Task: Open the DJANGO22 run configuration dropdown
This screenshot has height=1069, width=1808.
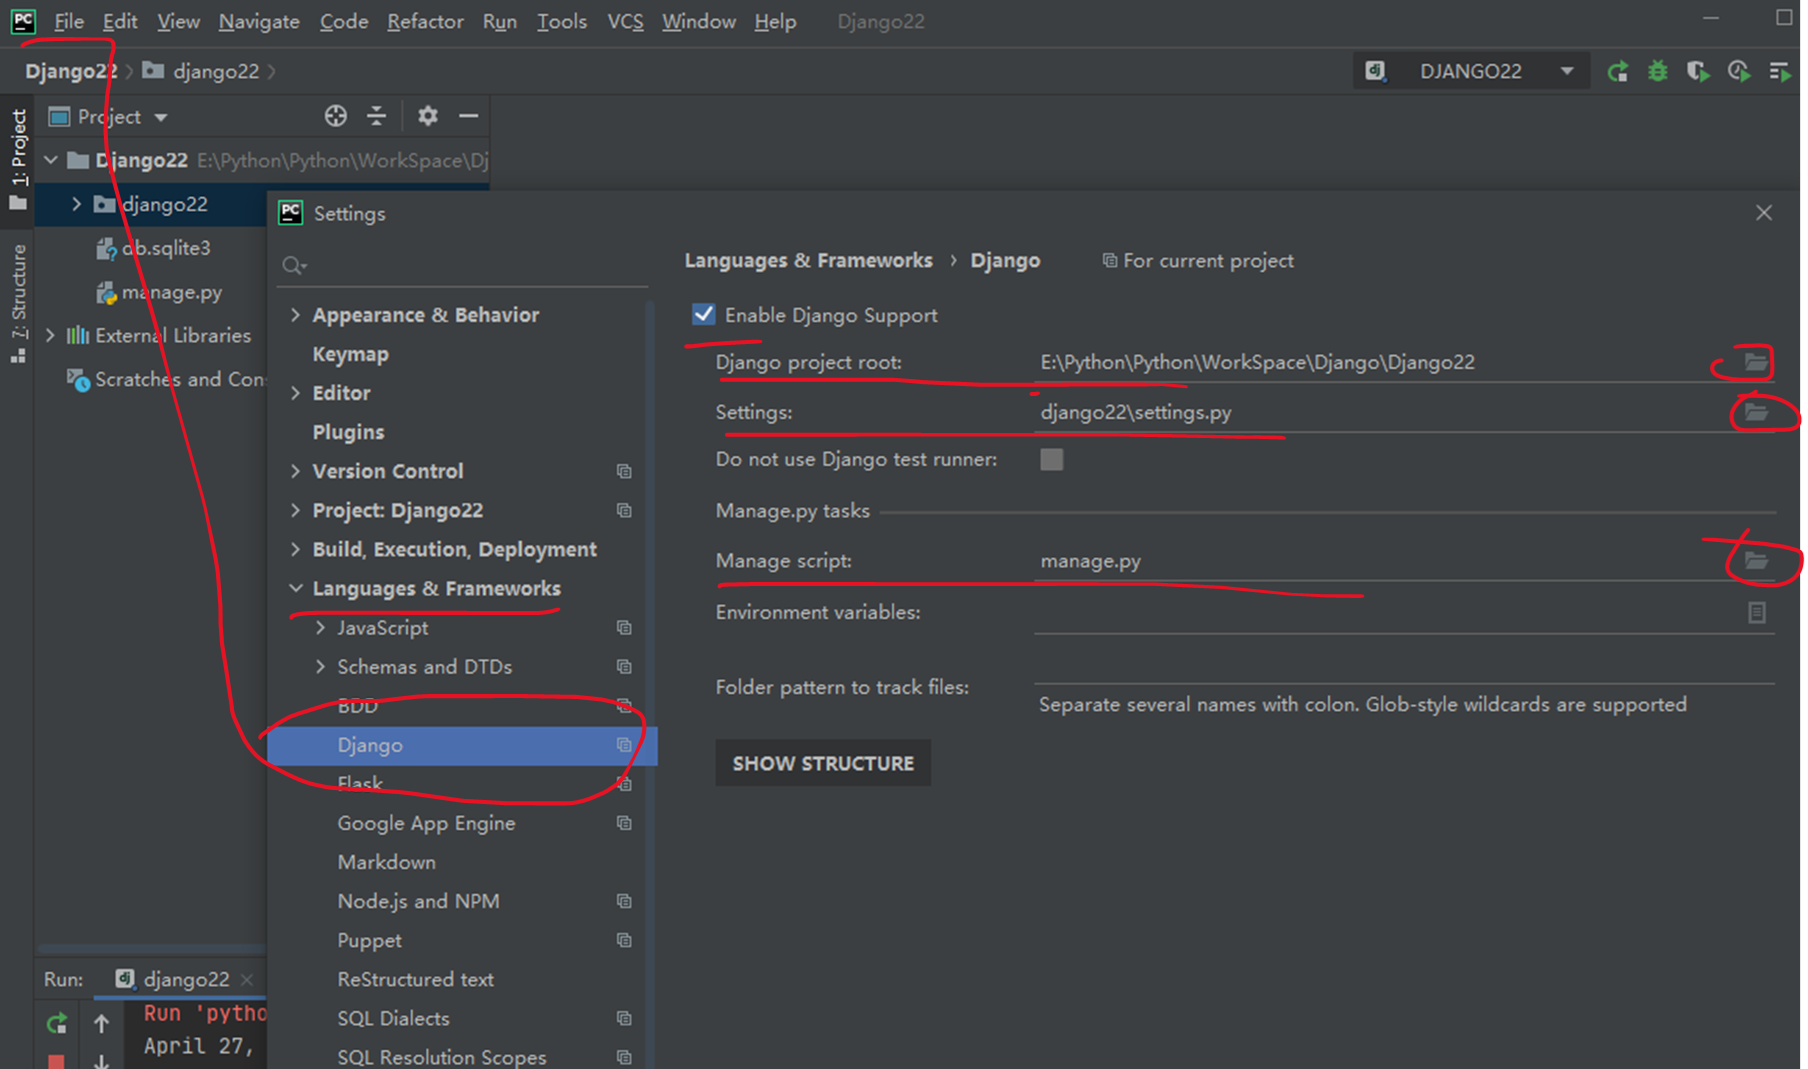Action: [x=1471, y=71]
